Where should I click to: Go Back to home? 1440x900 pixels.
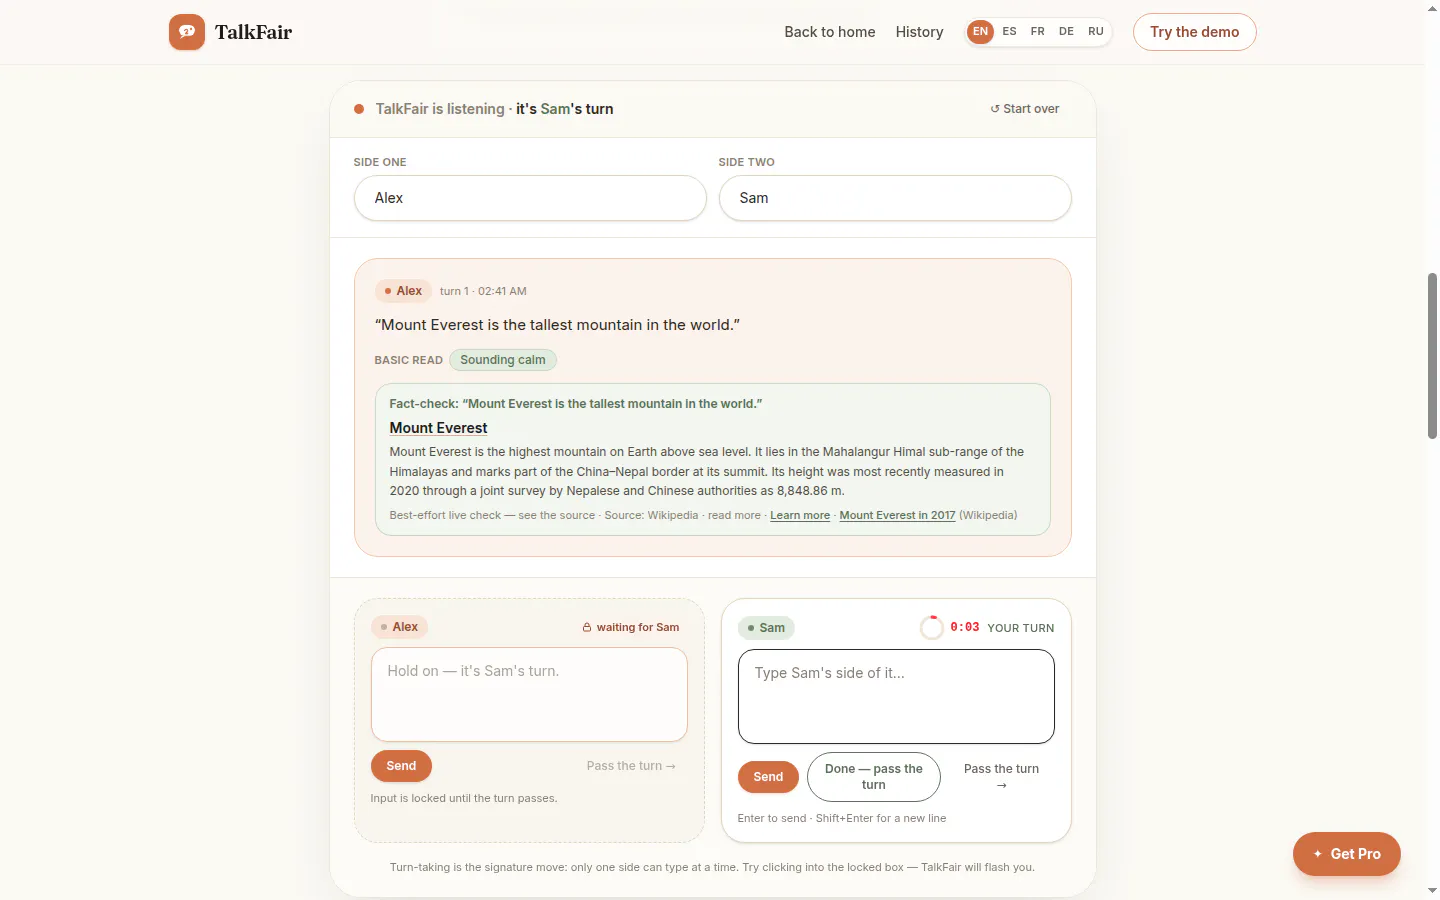click(830, 32)
